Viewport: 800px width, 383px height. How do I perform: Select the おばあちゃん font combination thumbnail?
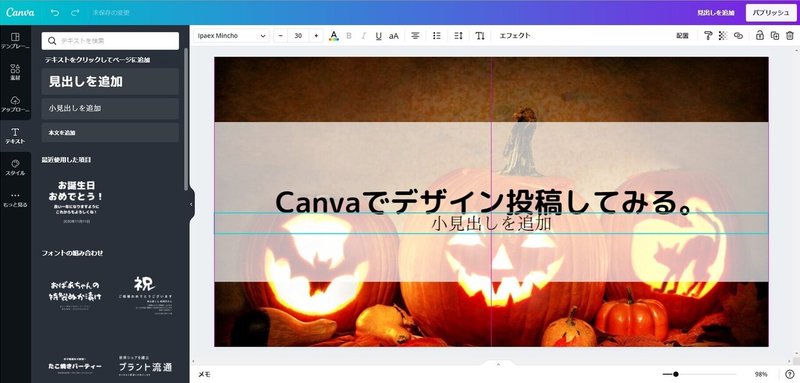coord(76,295)
